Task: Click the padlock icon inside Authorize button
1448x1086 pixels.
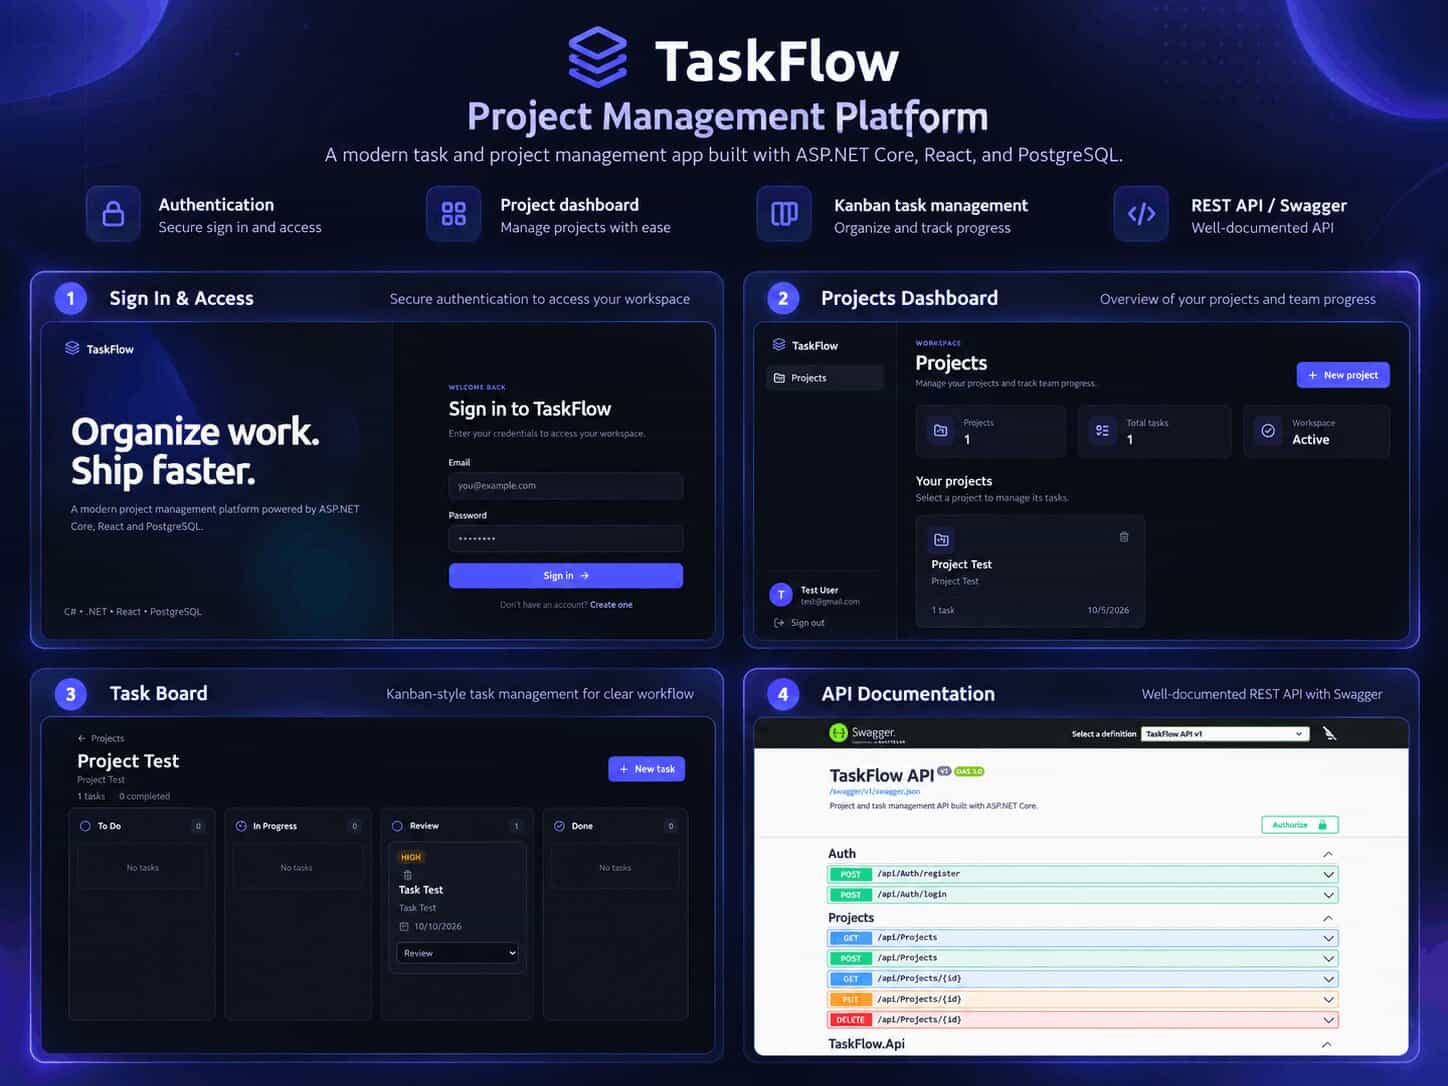Action: click(1322, 825)
